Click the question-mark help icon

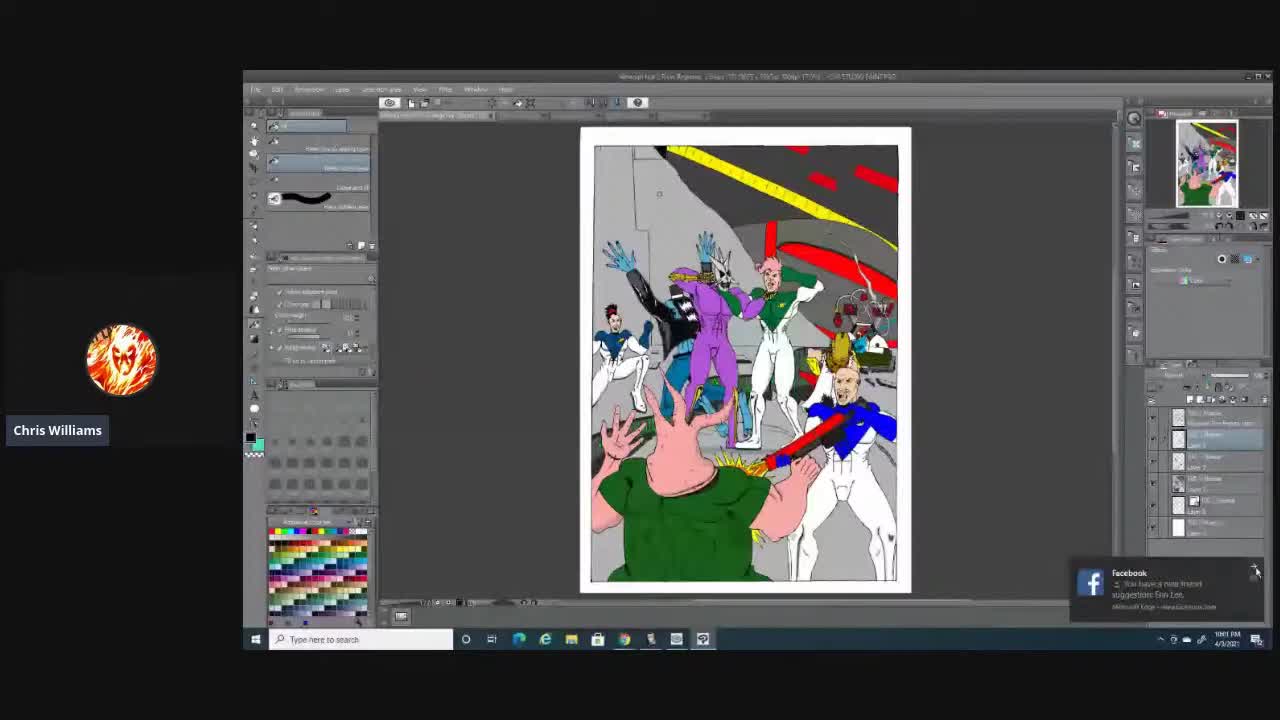[x=637, y=102]
